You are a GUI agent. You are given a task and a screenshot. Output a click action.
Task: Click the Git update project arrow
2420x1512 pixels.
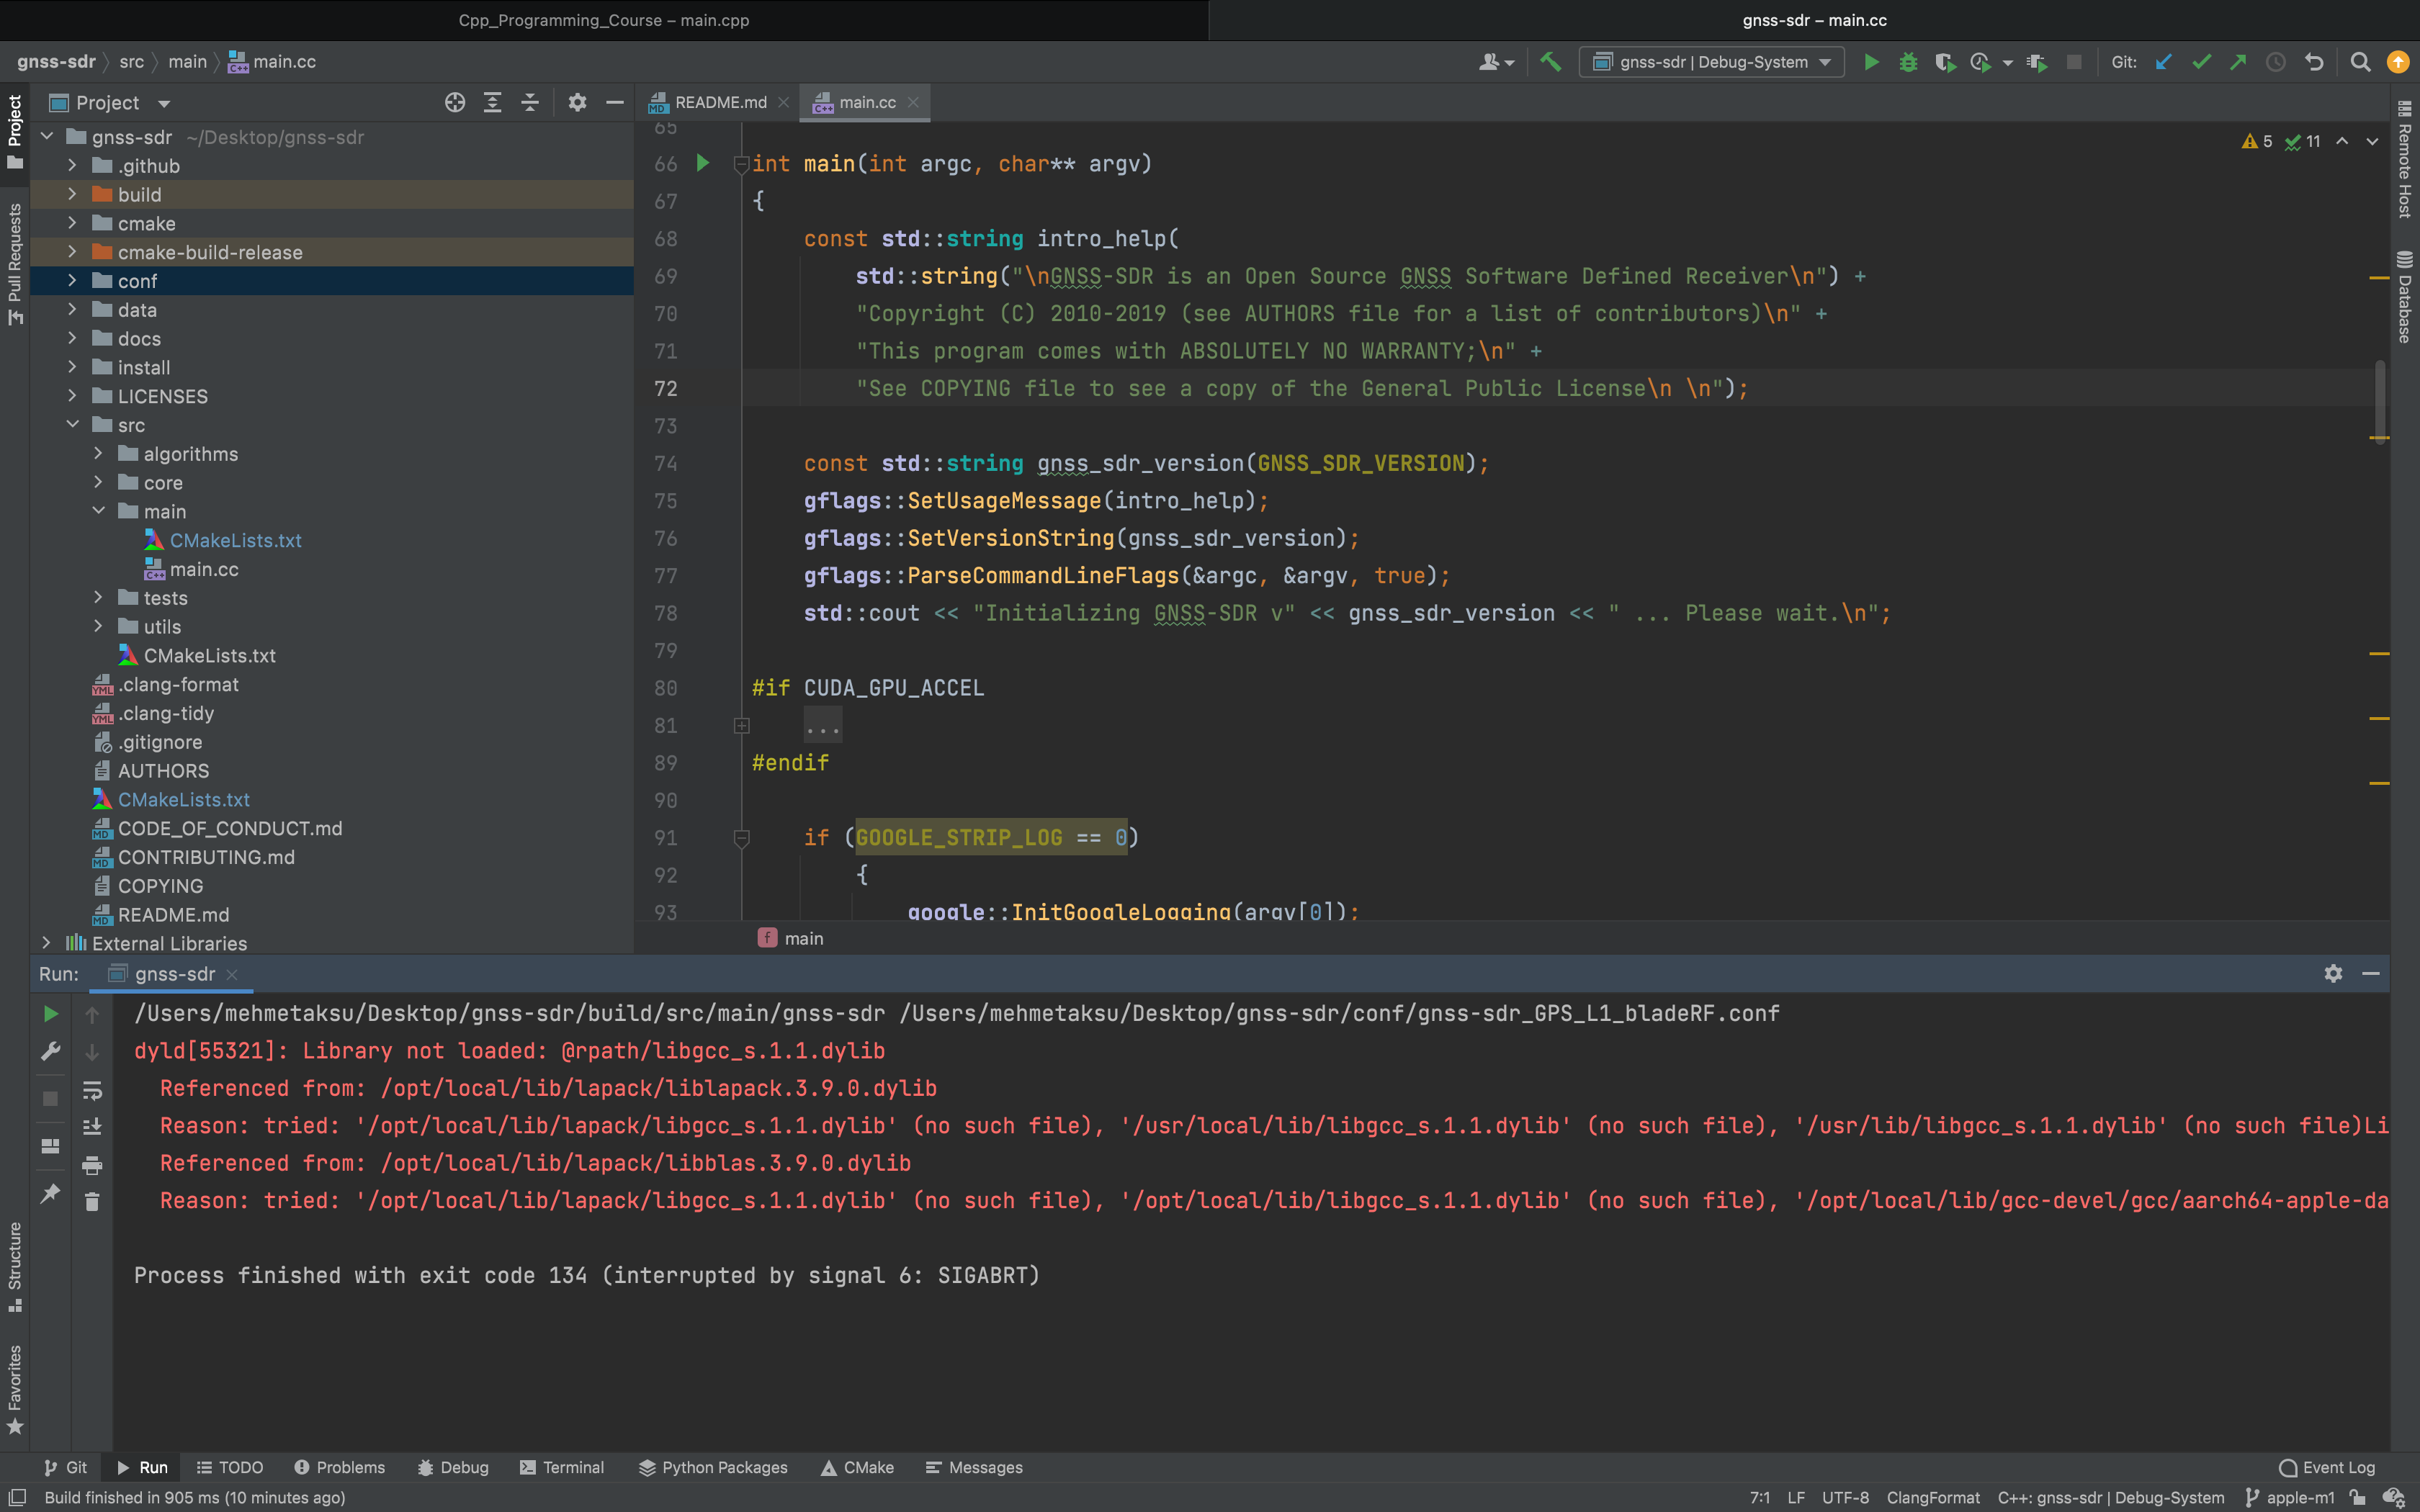2164,62
